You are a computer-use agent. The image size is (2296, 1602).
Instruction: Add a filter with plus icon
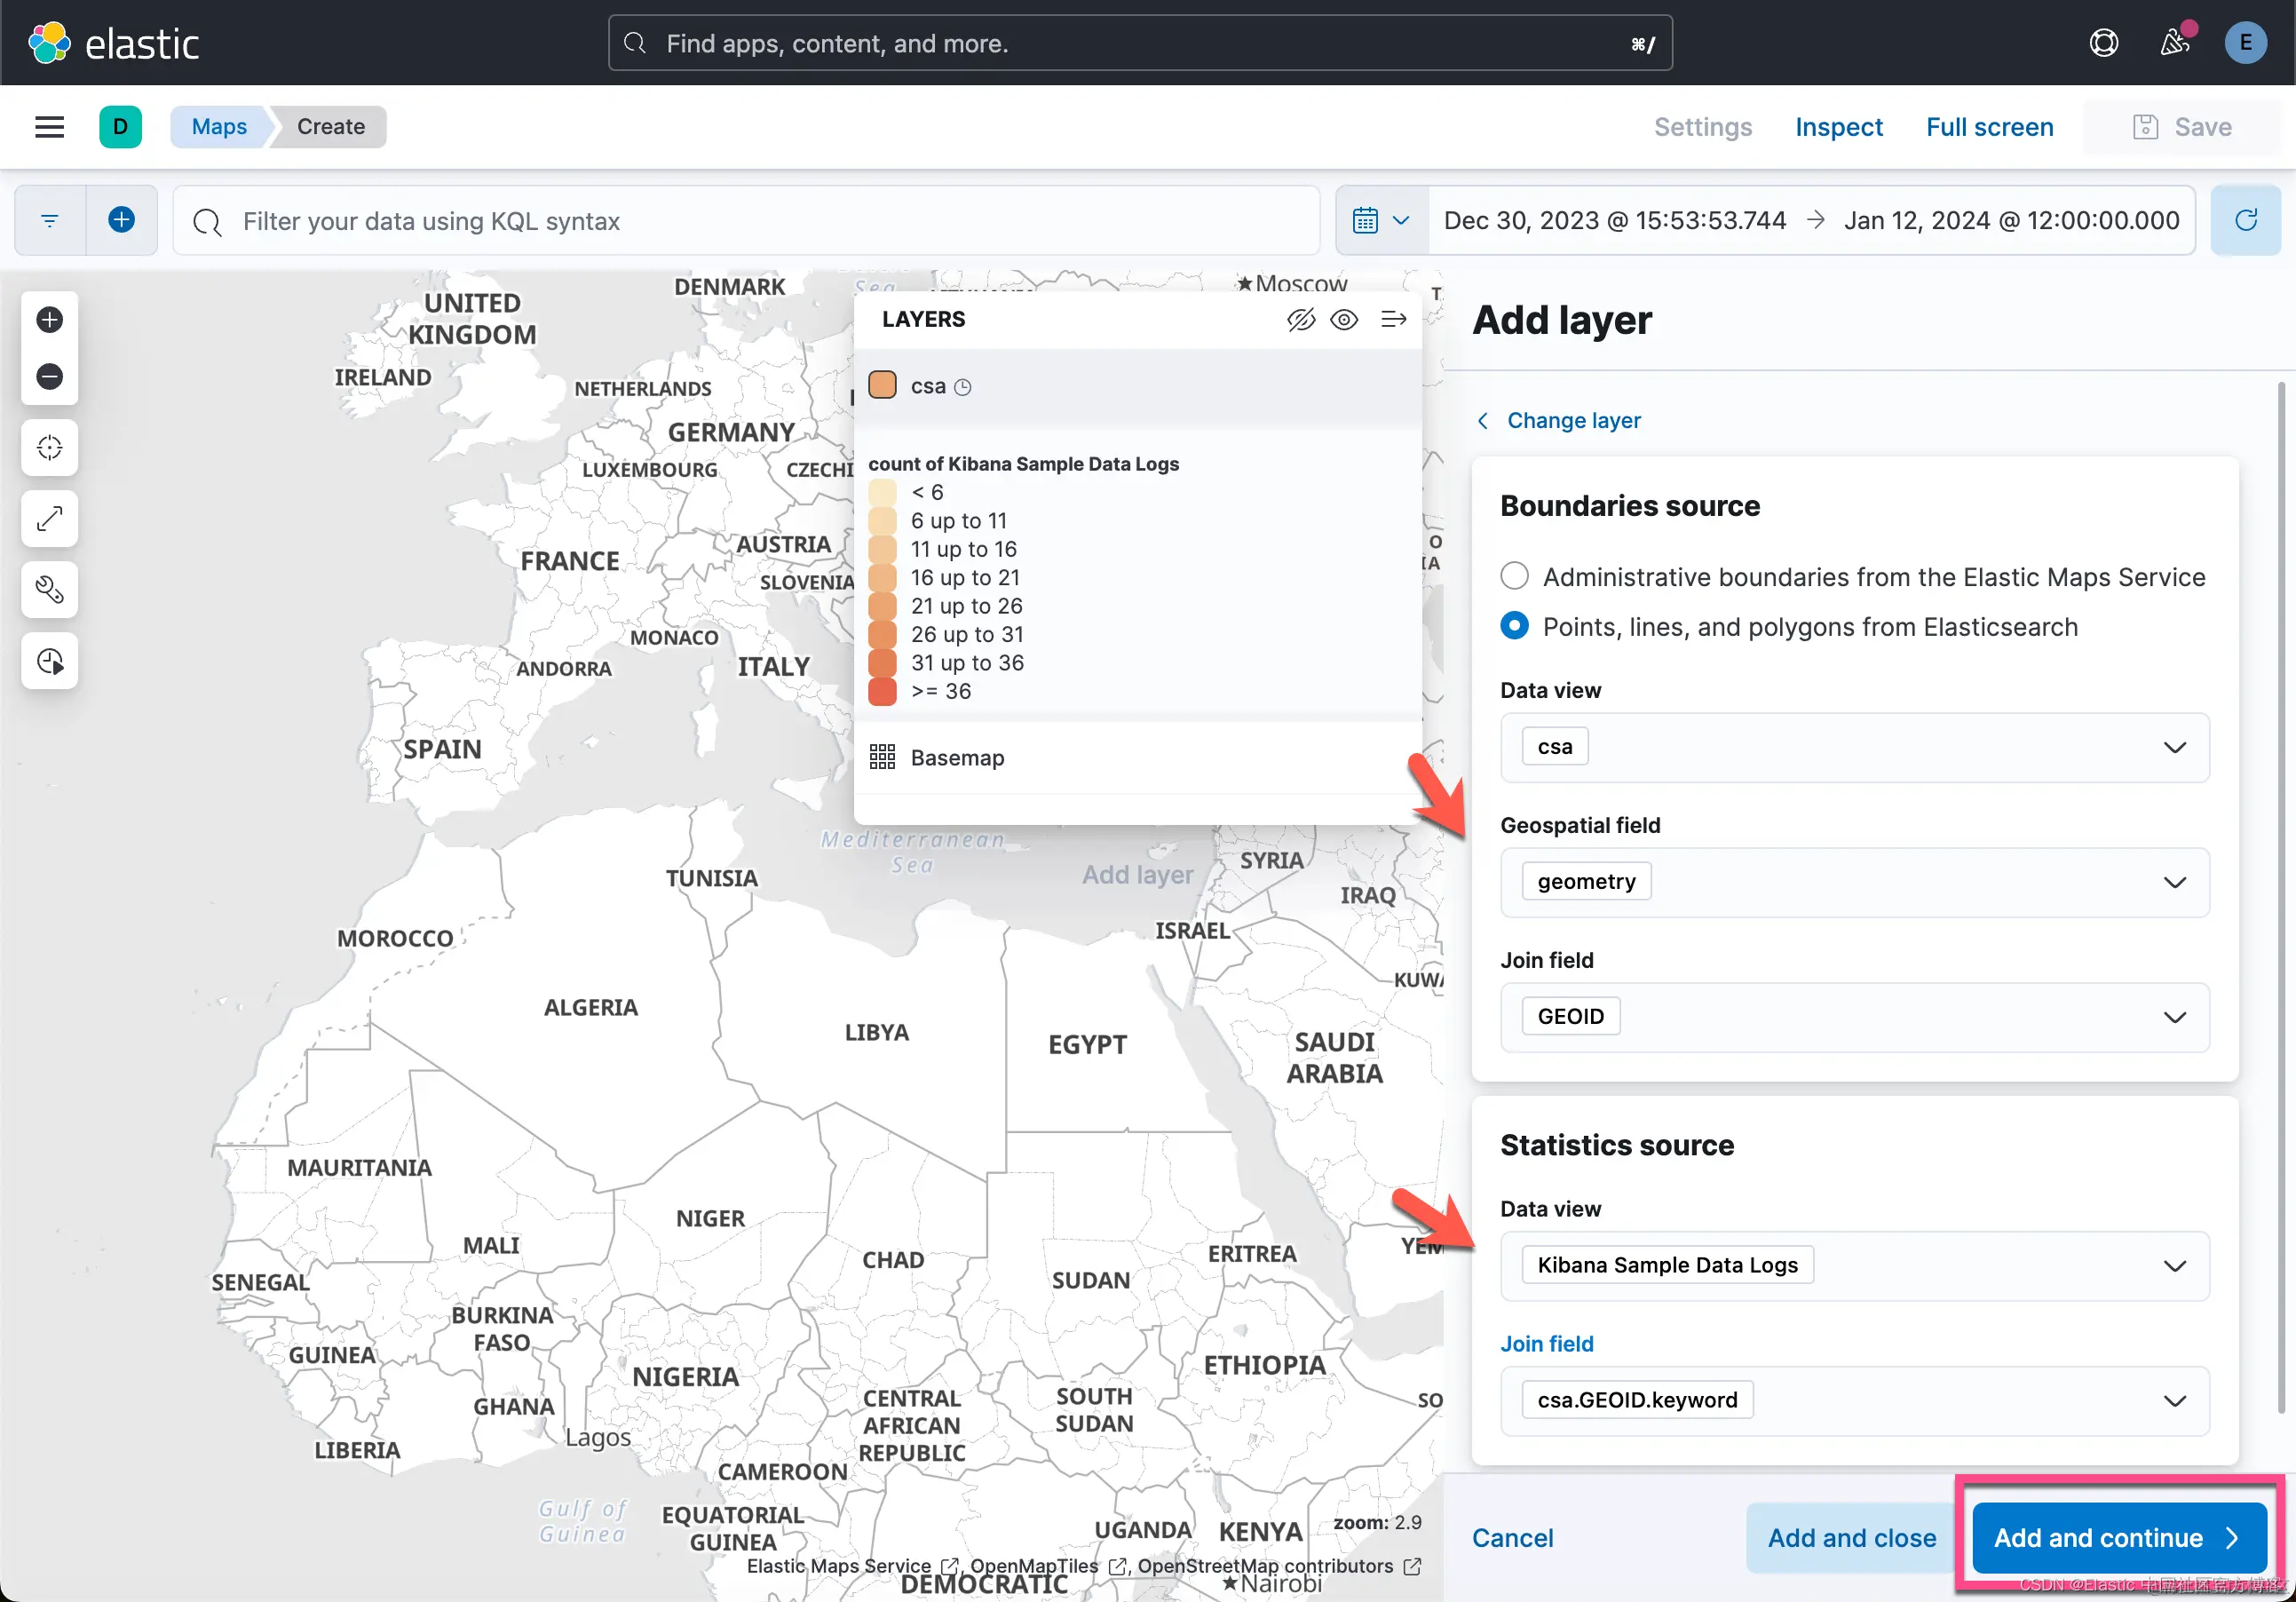coord(121,220)
